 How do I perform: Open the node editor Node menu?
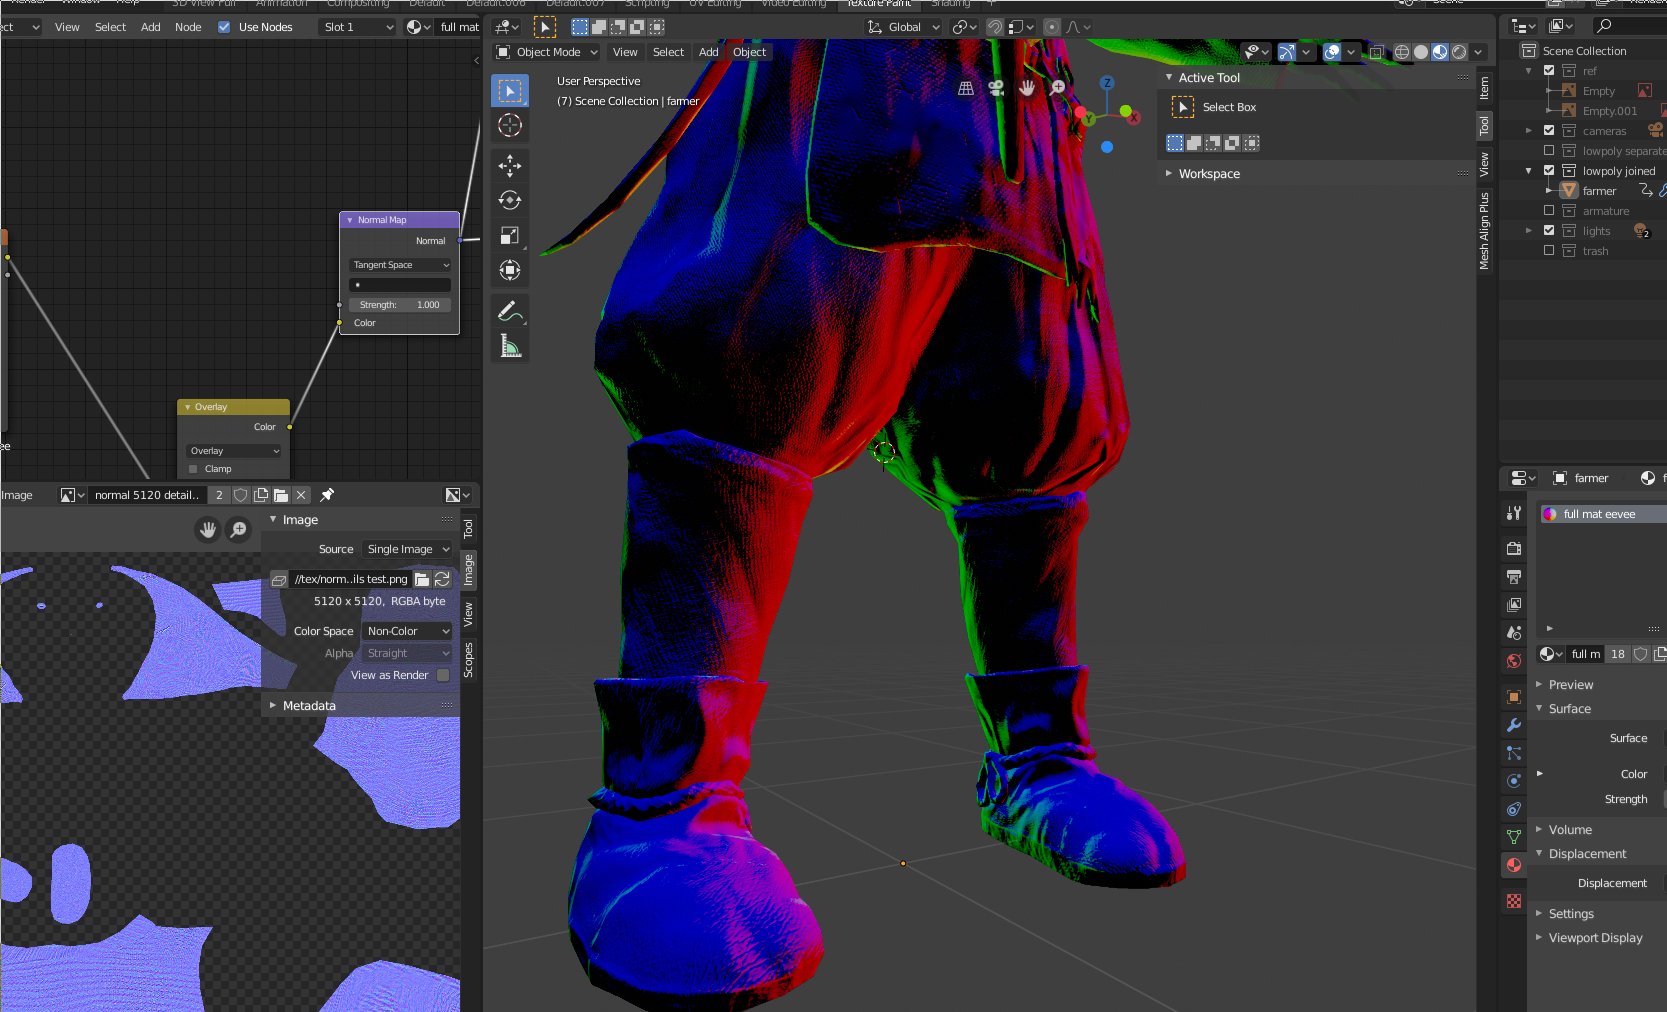click(188, 27)
